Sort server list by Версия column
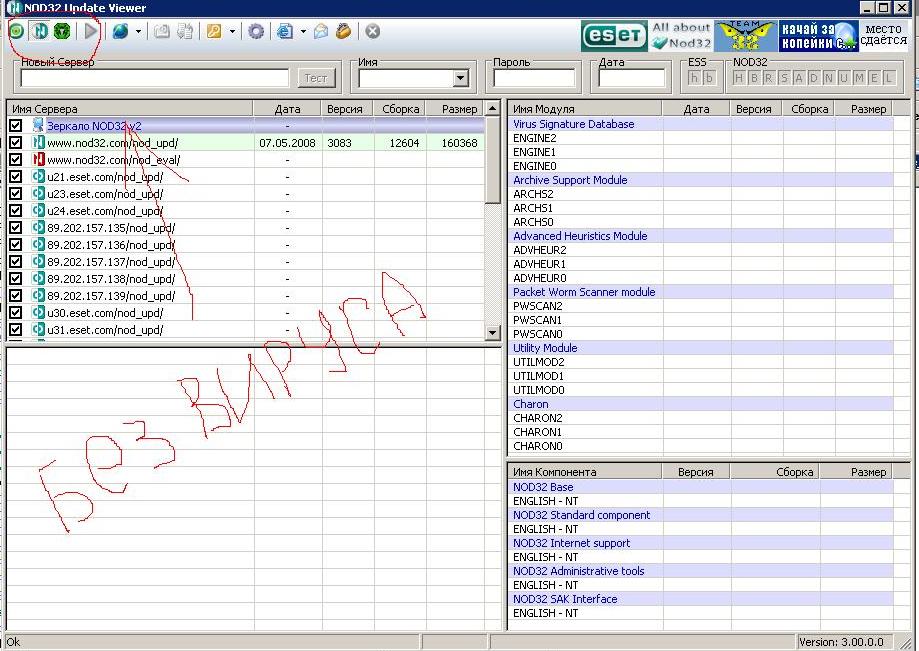This screenshot has height=651, width=919. 346,108
